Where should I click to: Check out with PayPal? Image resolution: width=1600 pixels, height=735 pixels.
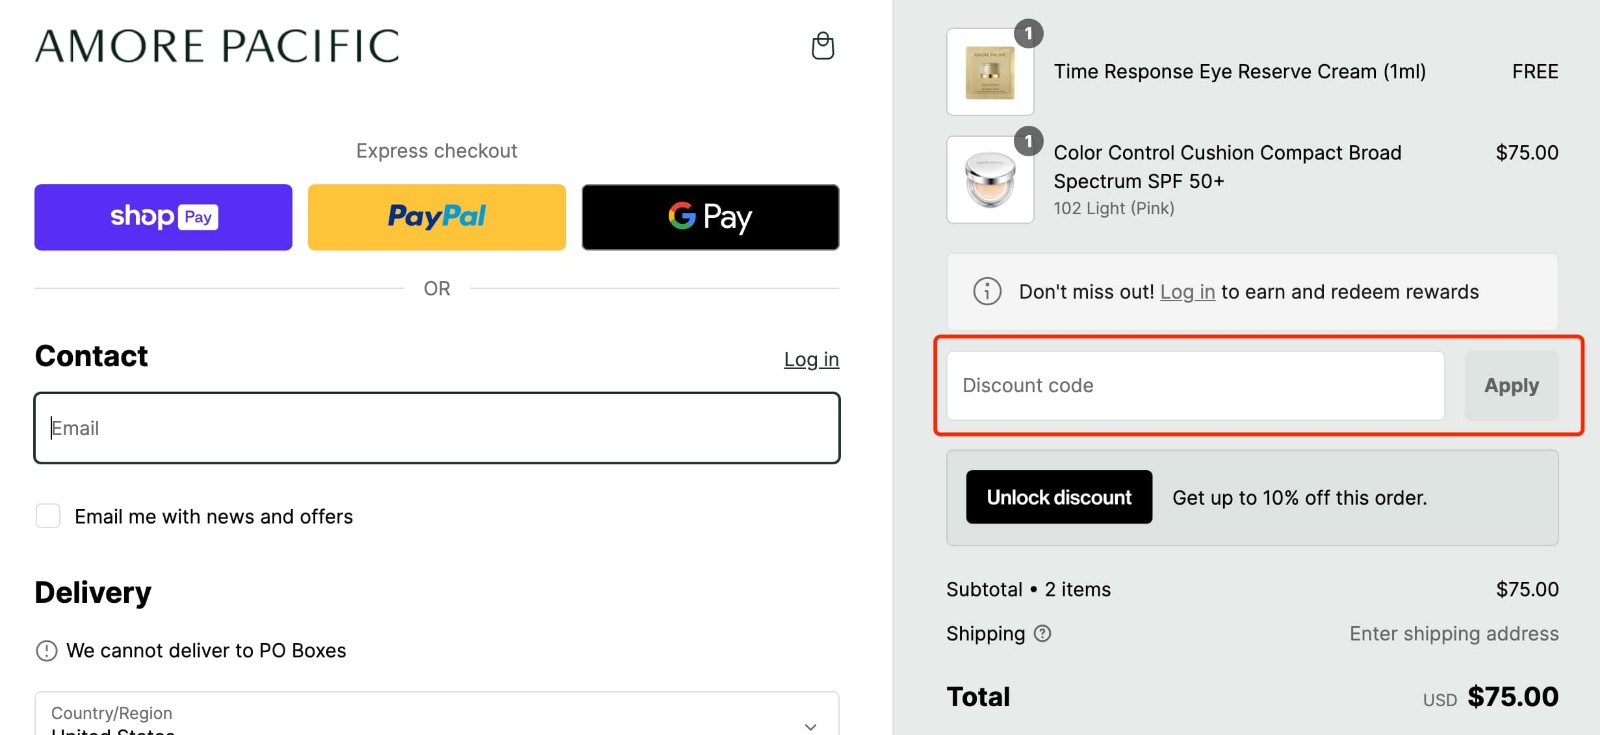436,217
